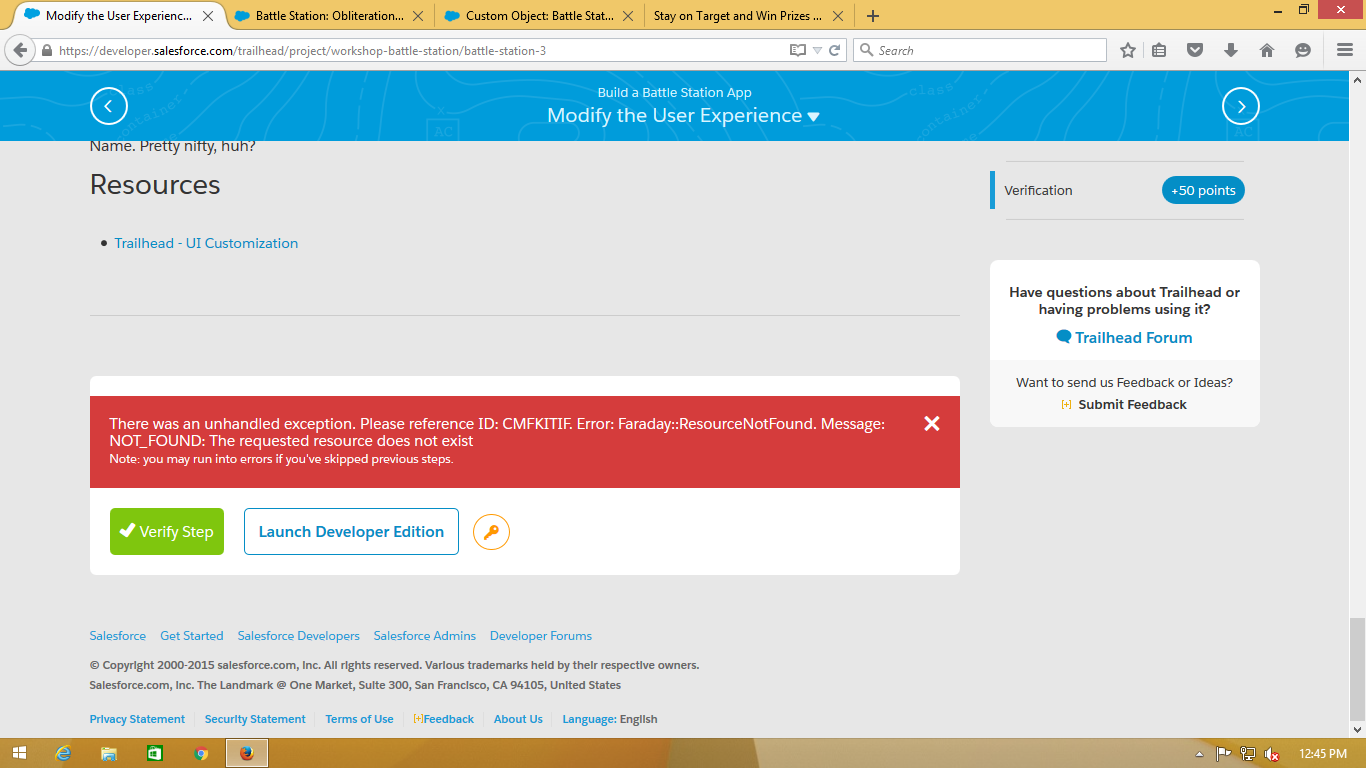Click the Build a Battle Station App heading

(x=675, y=92)
